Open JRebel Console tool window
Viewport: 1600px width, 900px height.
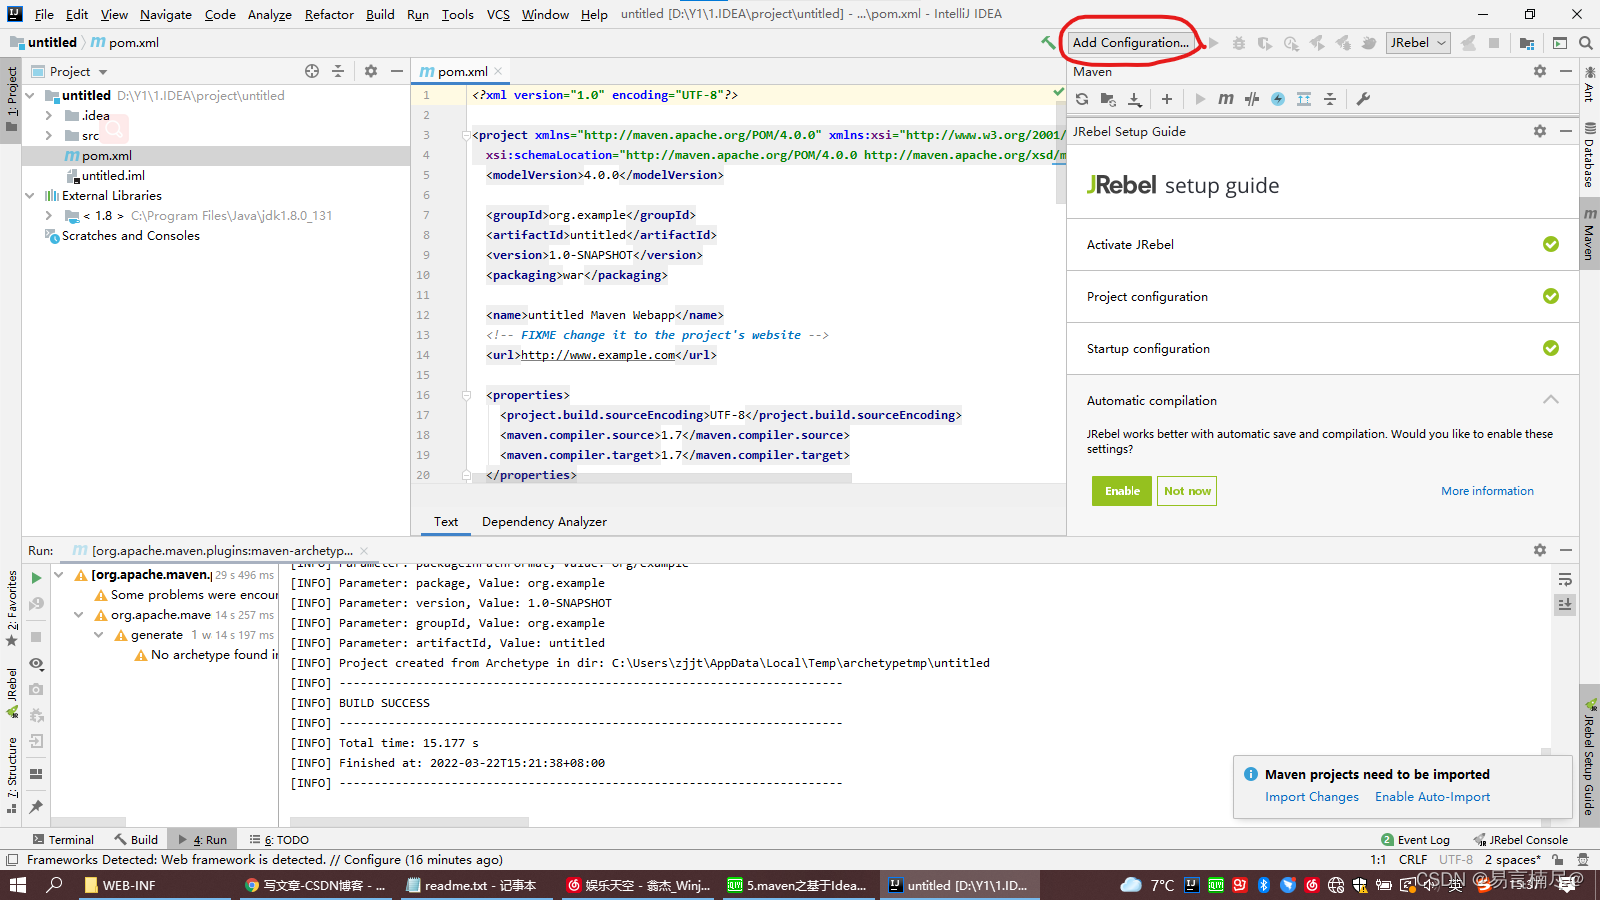tap(1520, 840)
